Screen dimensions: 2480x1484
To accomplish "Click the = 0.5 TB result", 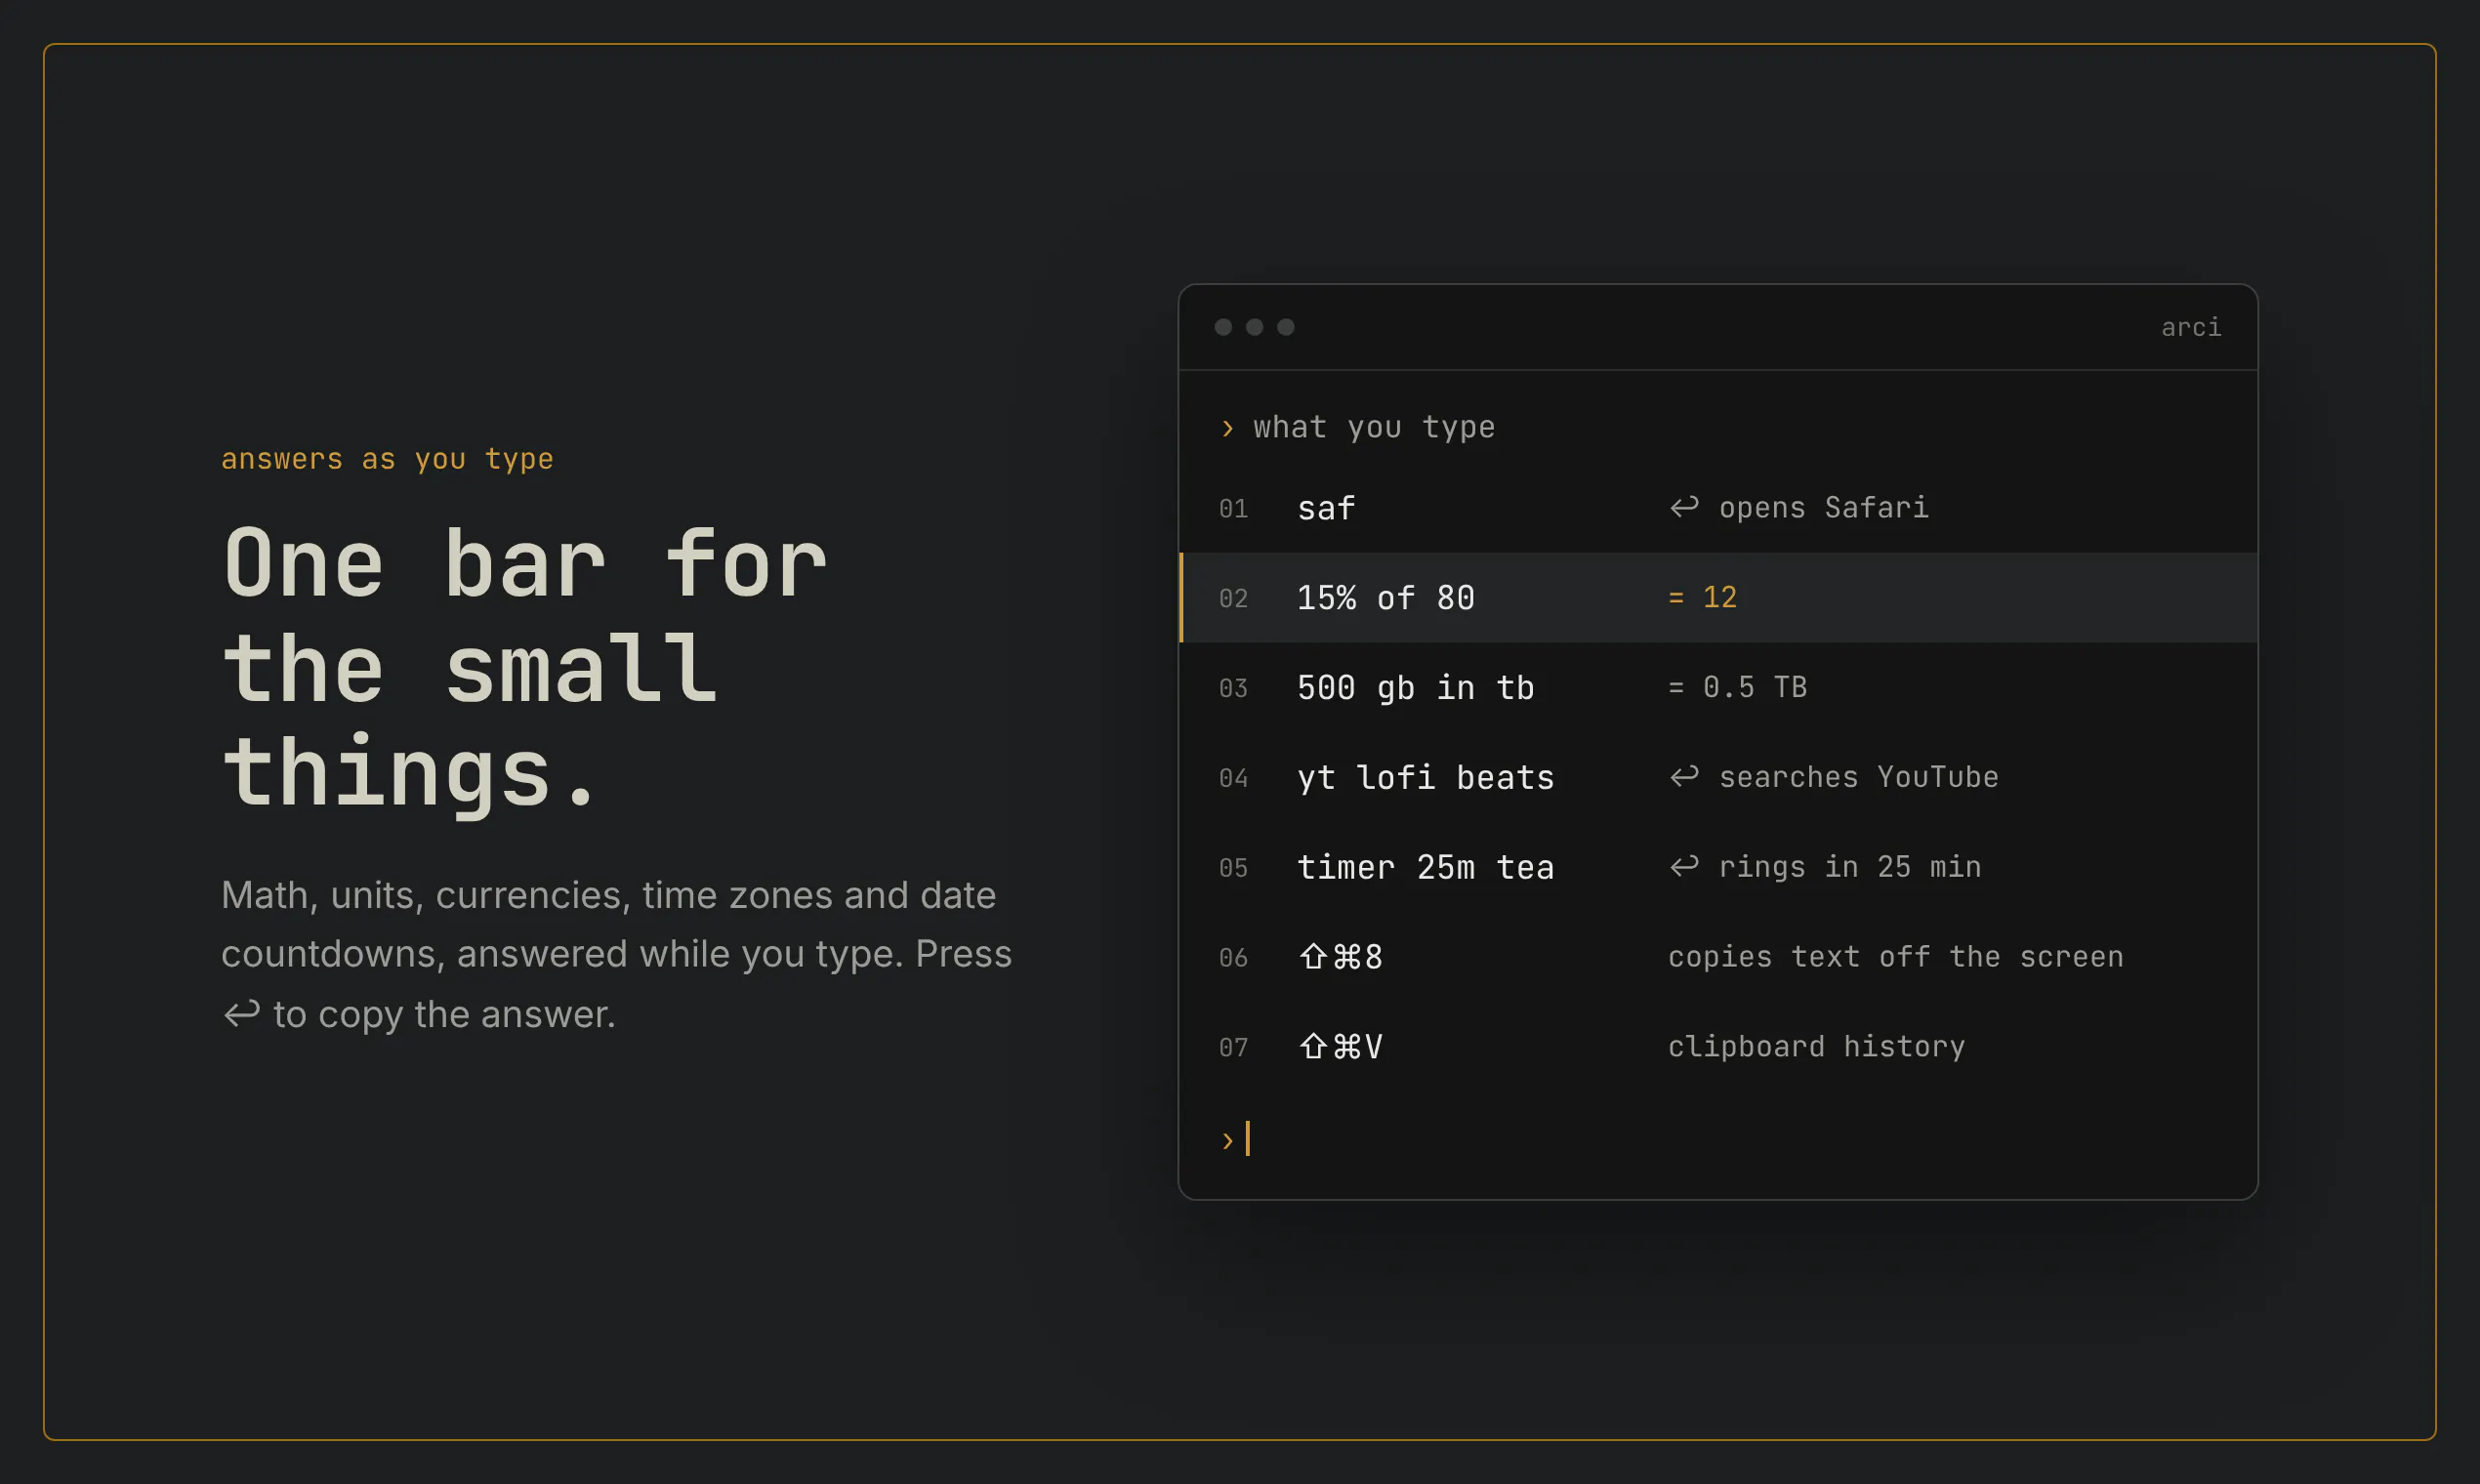I will (1737, 687).
